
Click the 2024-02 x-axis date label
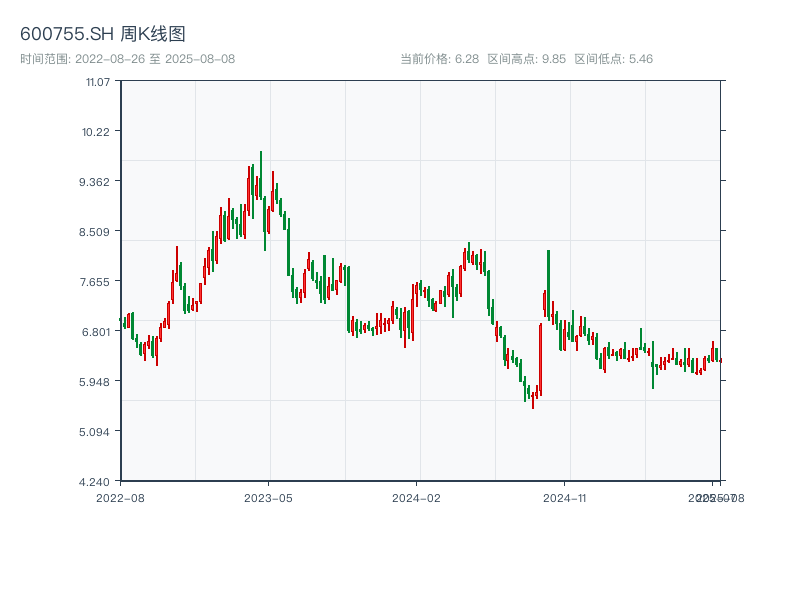point(416,497)
